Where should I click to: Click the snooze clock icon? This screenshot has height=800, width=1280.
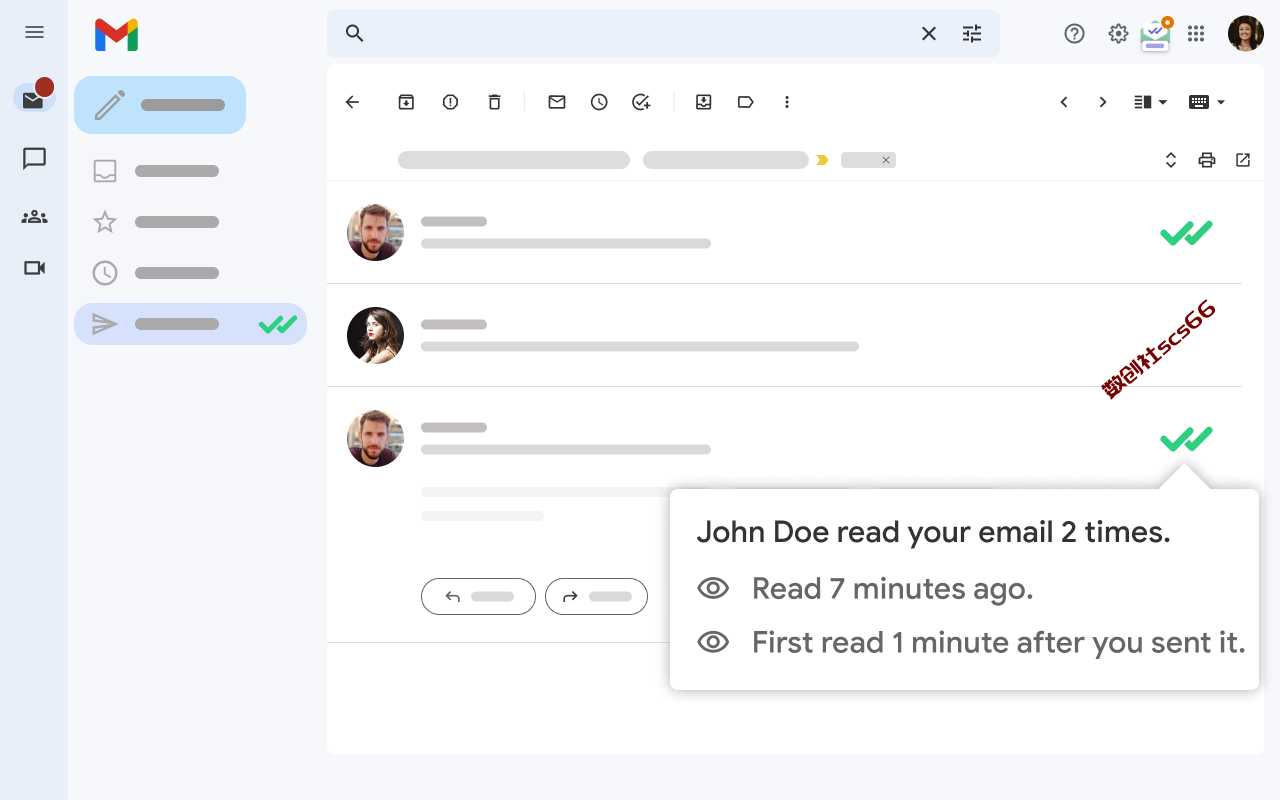(x=599, y=102)
